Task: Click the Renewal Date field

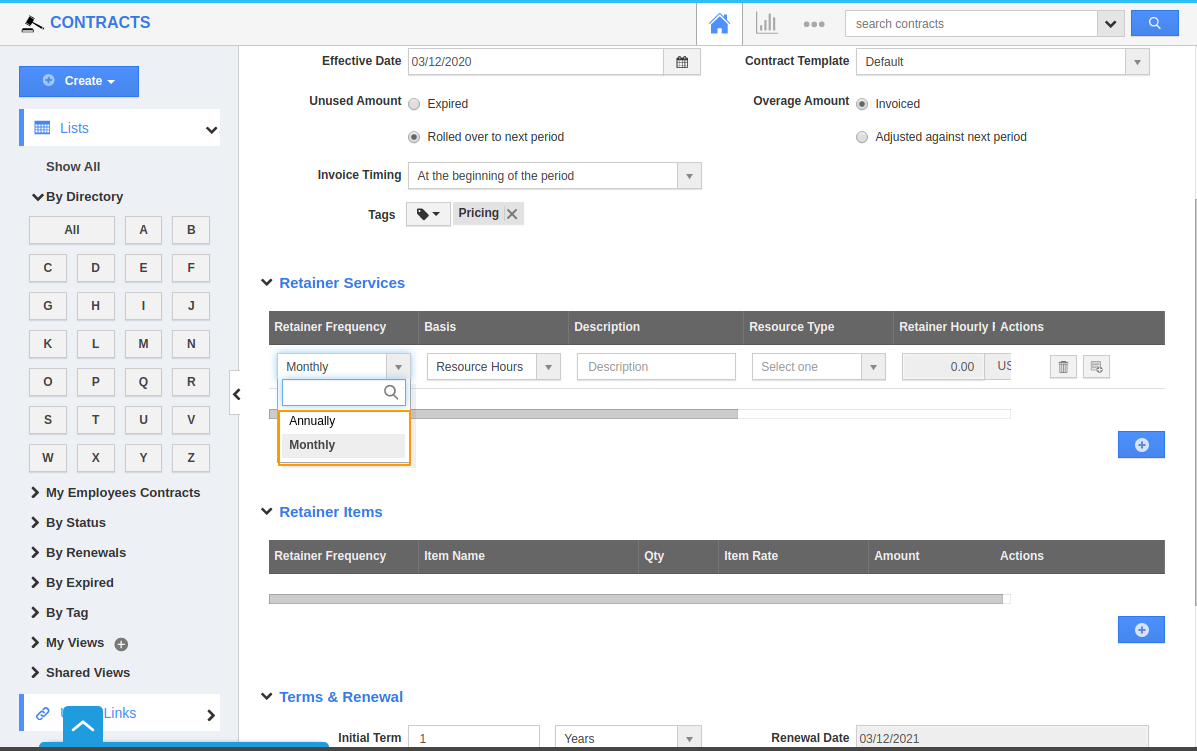Action: (1002, 738)
